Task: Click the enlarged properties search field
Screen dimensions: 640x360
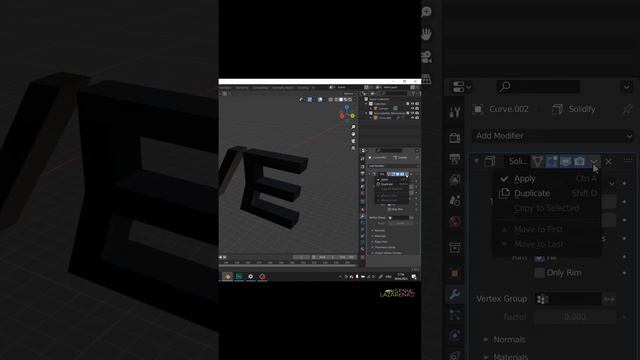Action: click(x=538, y=87)
